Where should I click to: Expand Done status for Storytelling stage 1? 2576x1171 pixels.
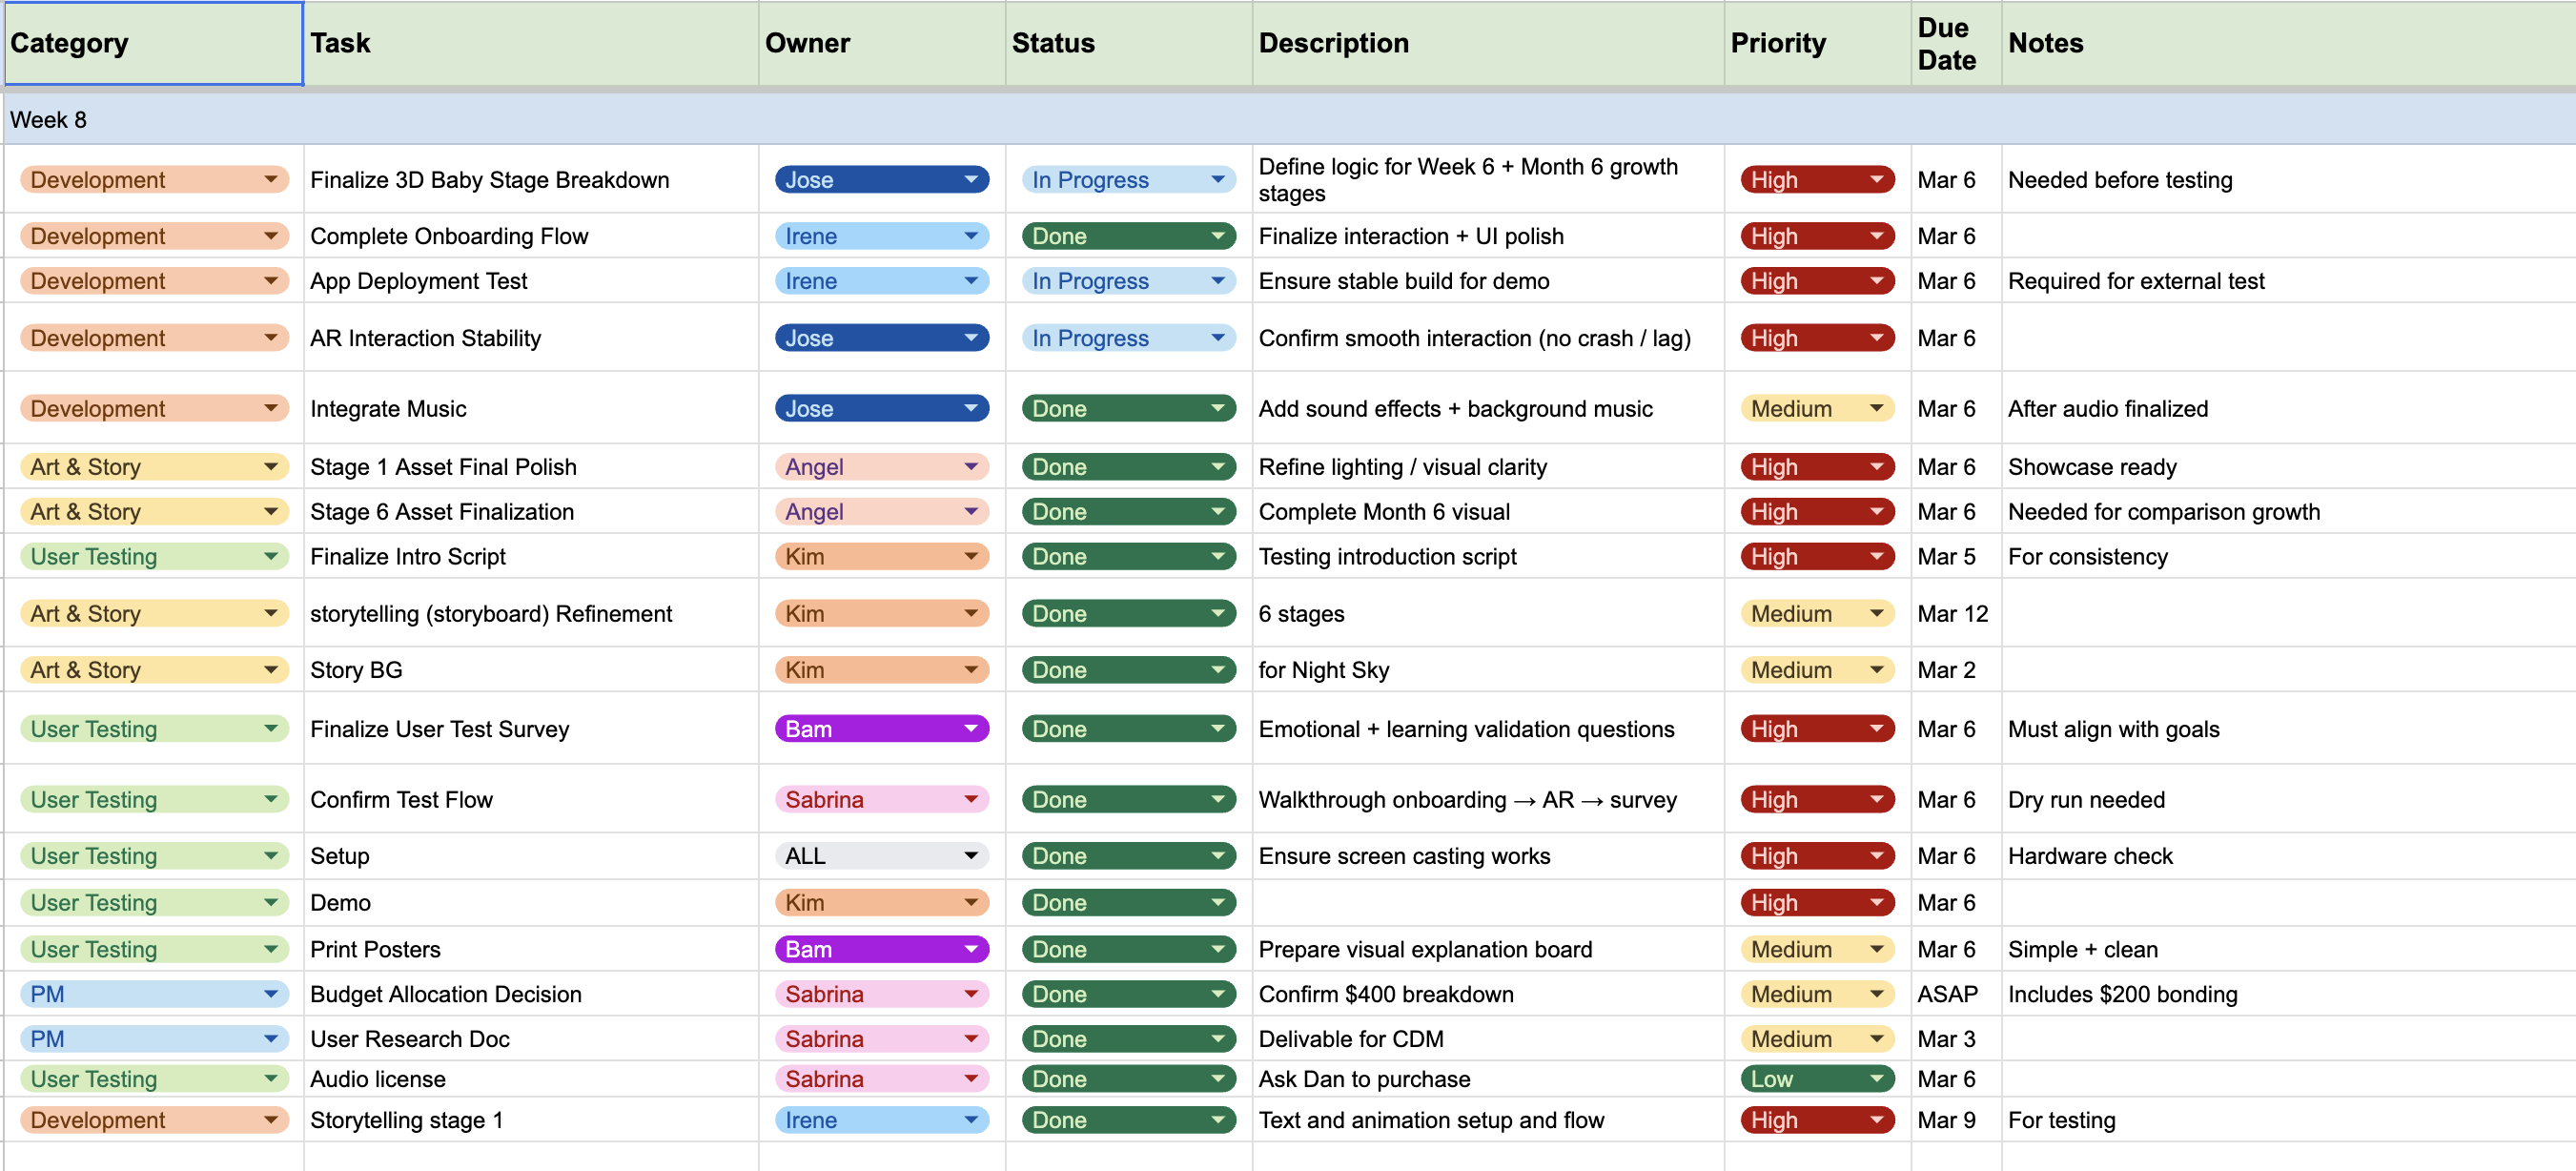[1217, 1120]
